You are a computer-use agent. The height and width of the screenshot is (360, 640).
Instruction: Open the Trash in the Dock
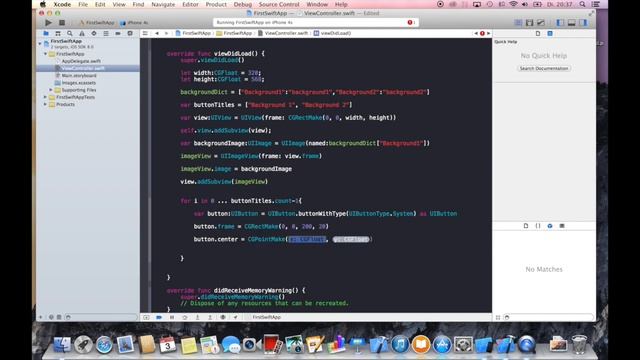point(579,344)
